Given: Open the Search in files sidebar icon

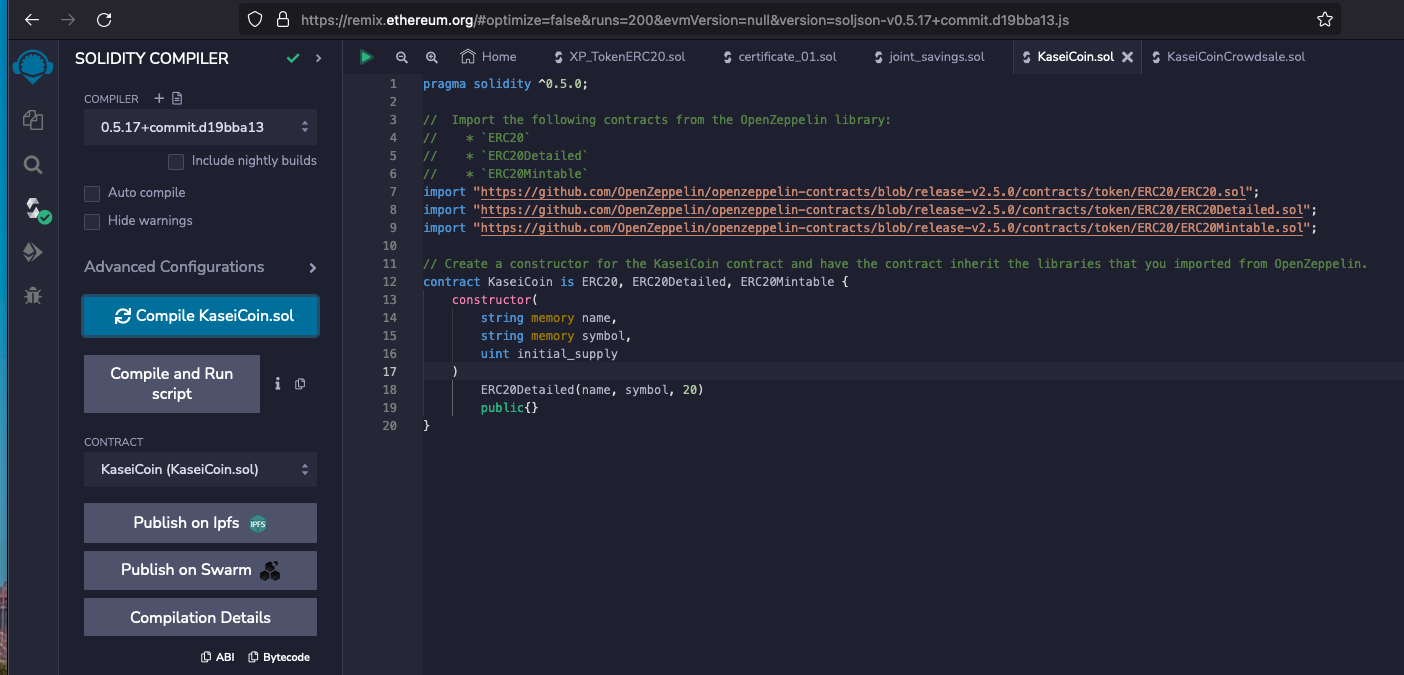Looking at the screenshot, I should 32,165.
